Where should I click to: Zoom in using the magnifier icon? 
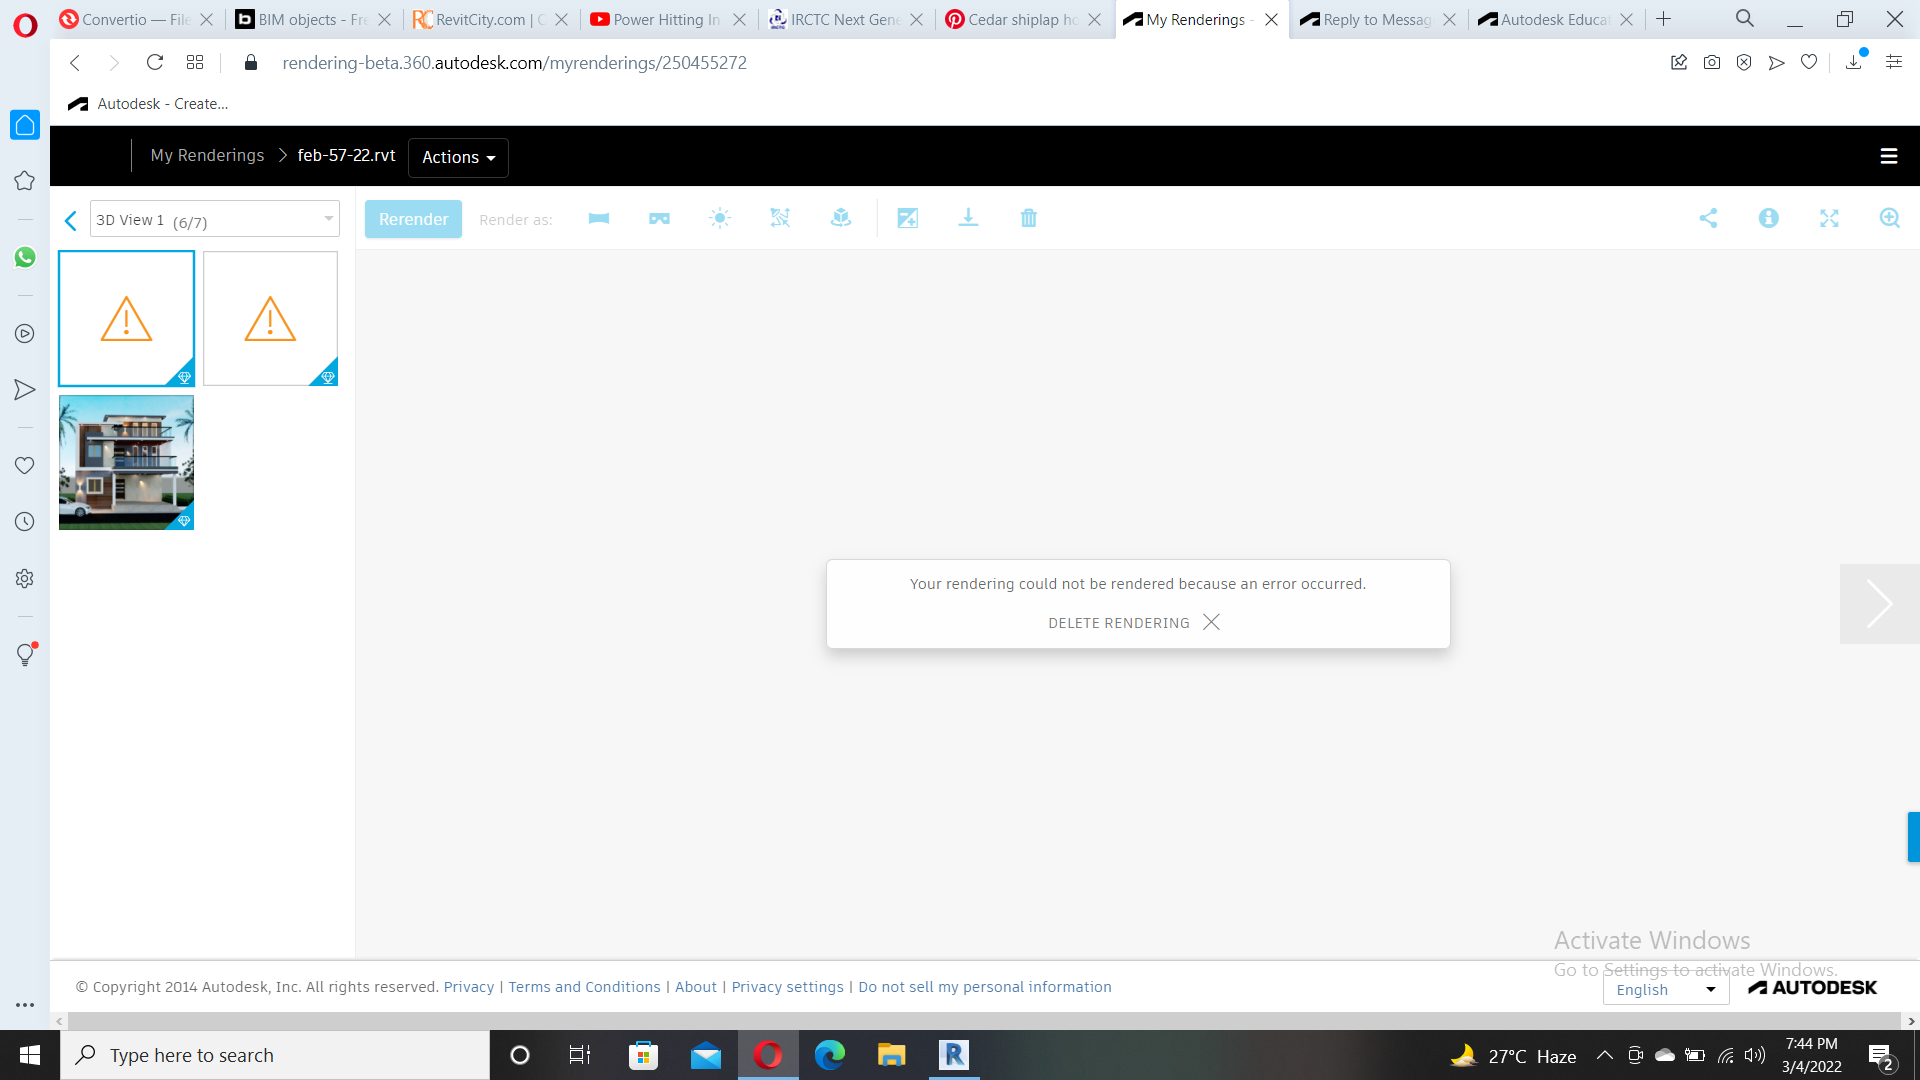pyautogui.click(x=1889, y=218)
